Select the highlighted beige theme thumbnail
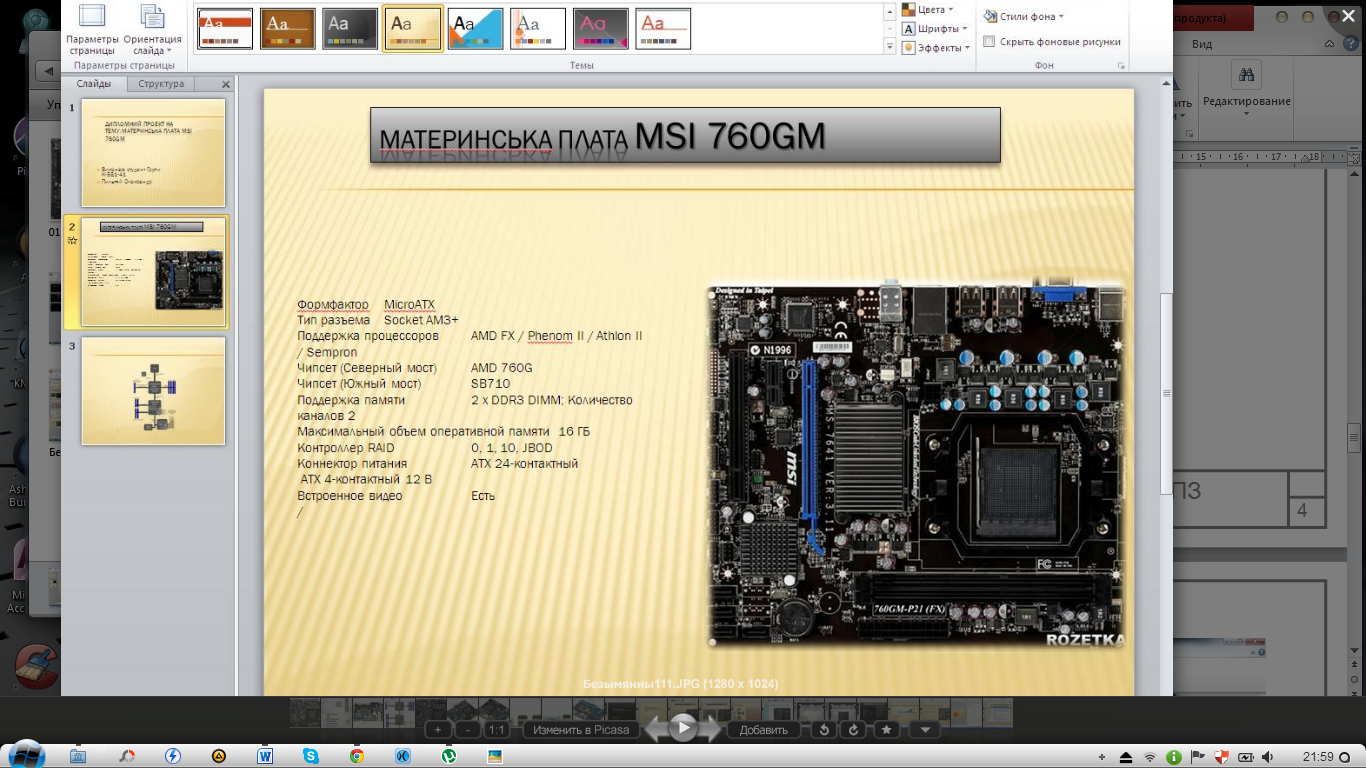The width and height of the screenshot is (1366, 768). (x=413, y=29)
